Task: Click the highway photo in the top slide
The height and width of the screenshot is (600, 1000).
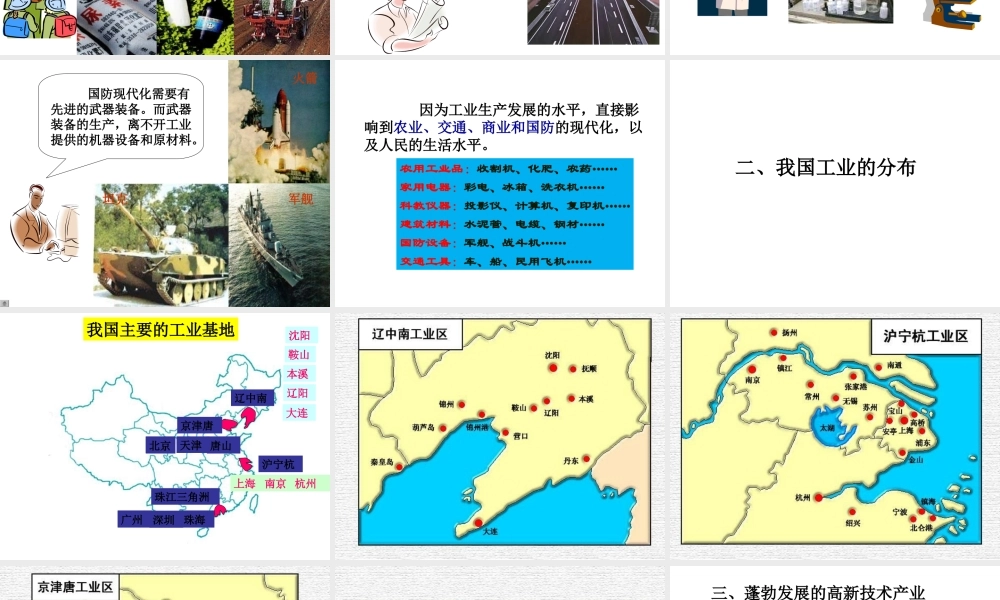Action: [593, 22]
